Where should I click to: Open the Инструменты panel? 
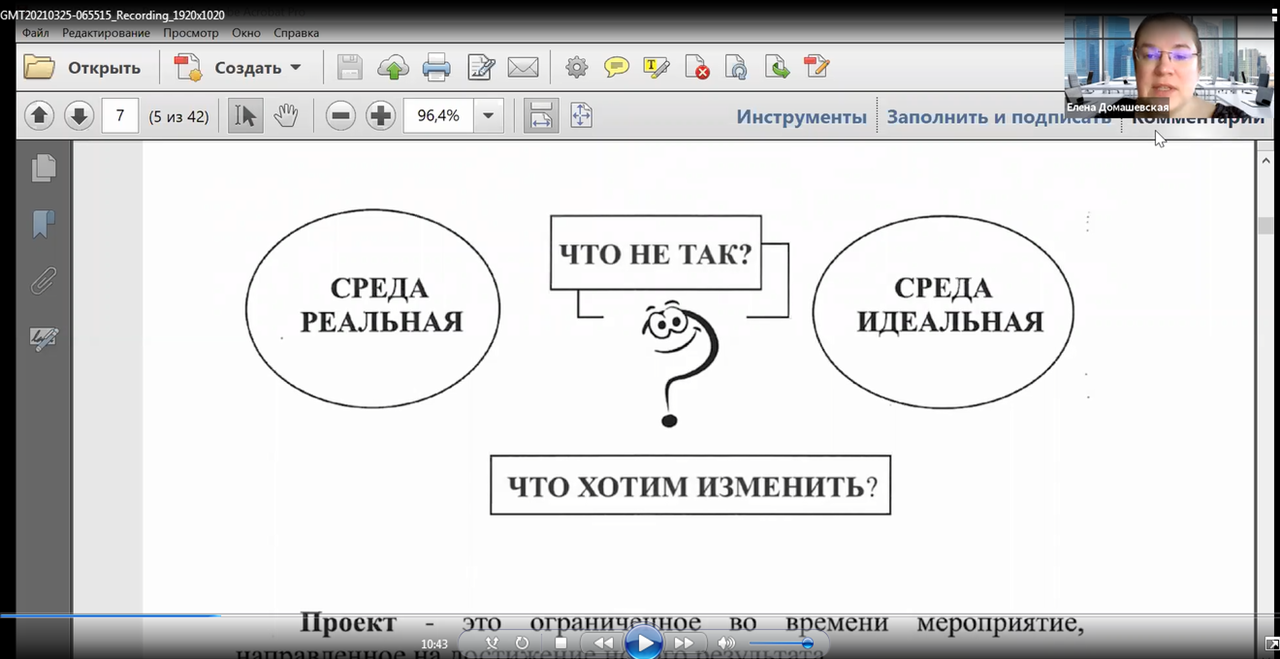coord(802,117)
